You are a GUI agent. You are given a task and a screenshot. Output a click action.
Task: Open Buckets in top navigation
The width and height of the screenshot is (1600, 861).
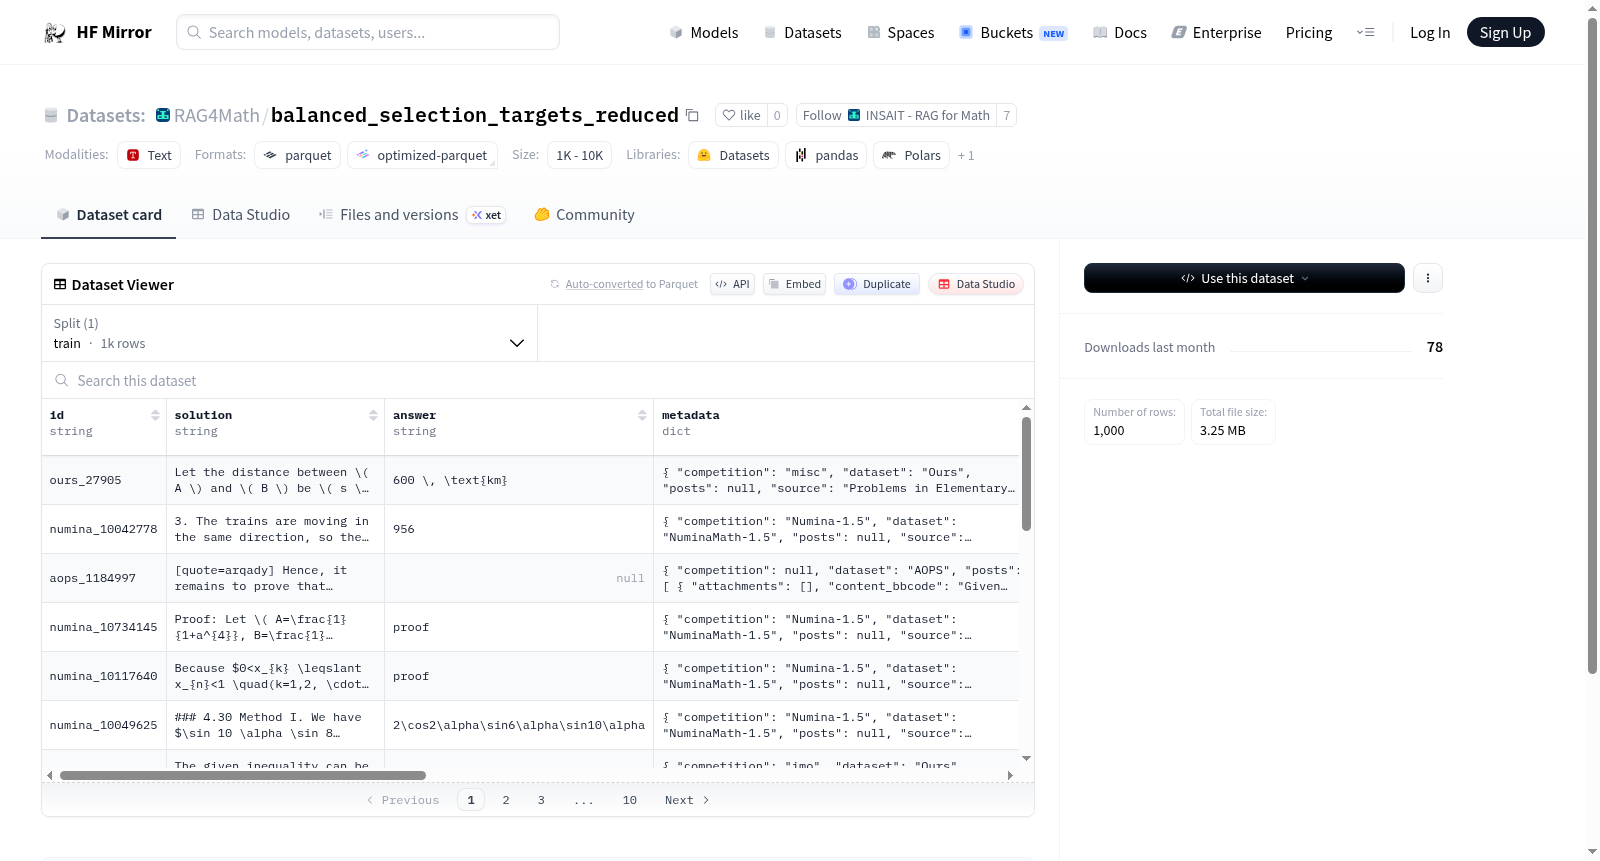[1012, 33]
